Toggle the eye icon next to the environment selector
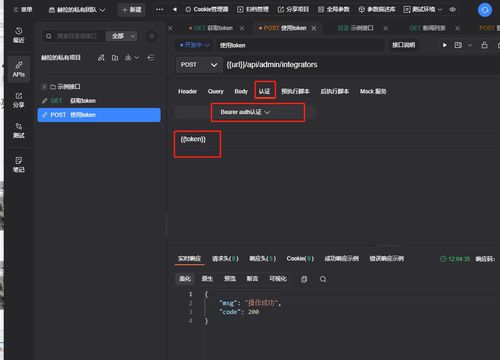This screenshot has height=360, width=500. click(x=453, y=9)
